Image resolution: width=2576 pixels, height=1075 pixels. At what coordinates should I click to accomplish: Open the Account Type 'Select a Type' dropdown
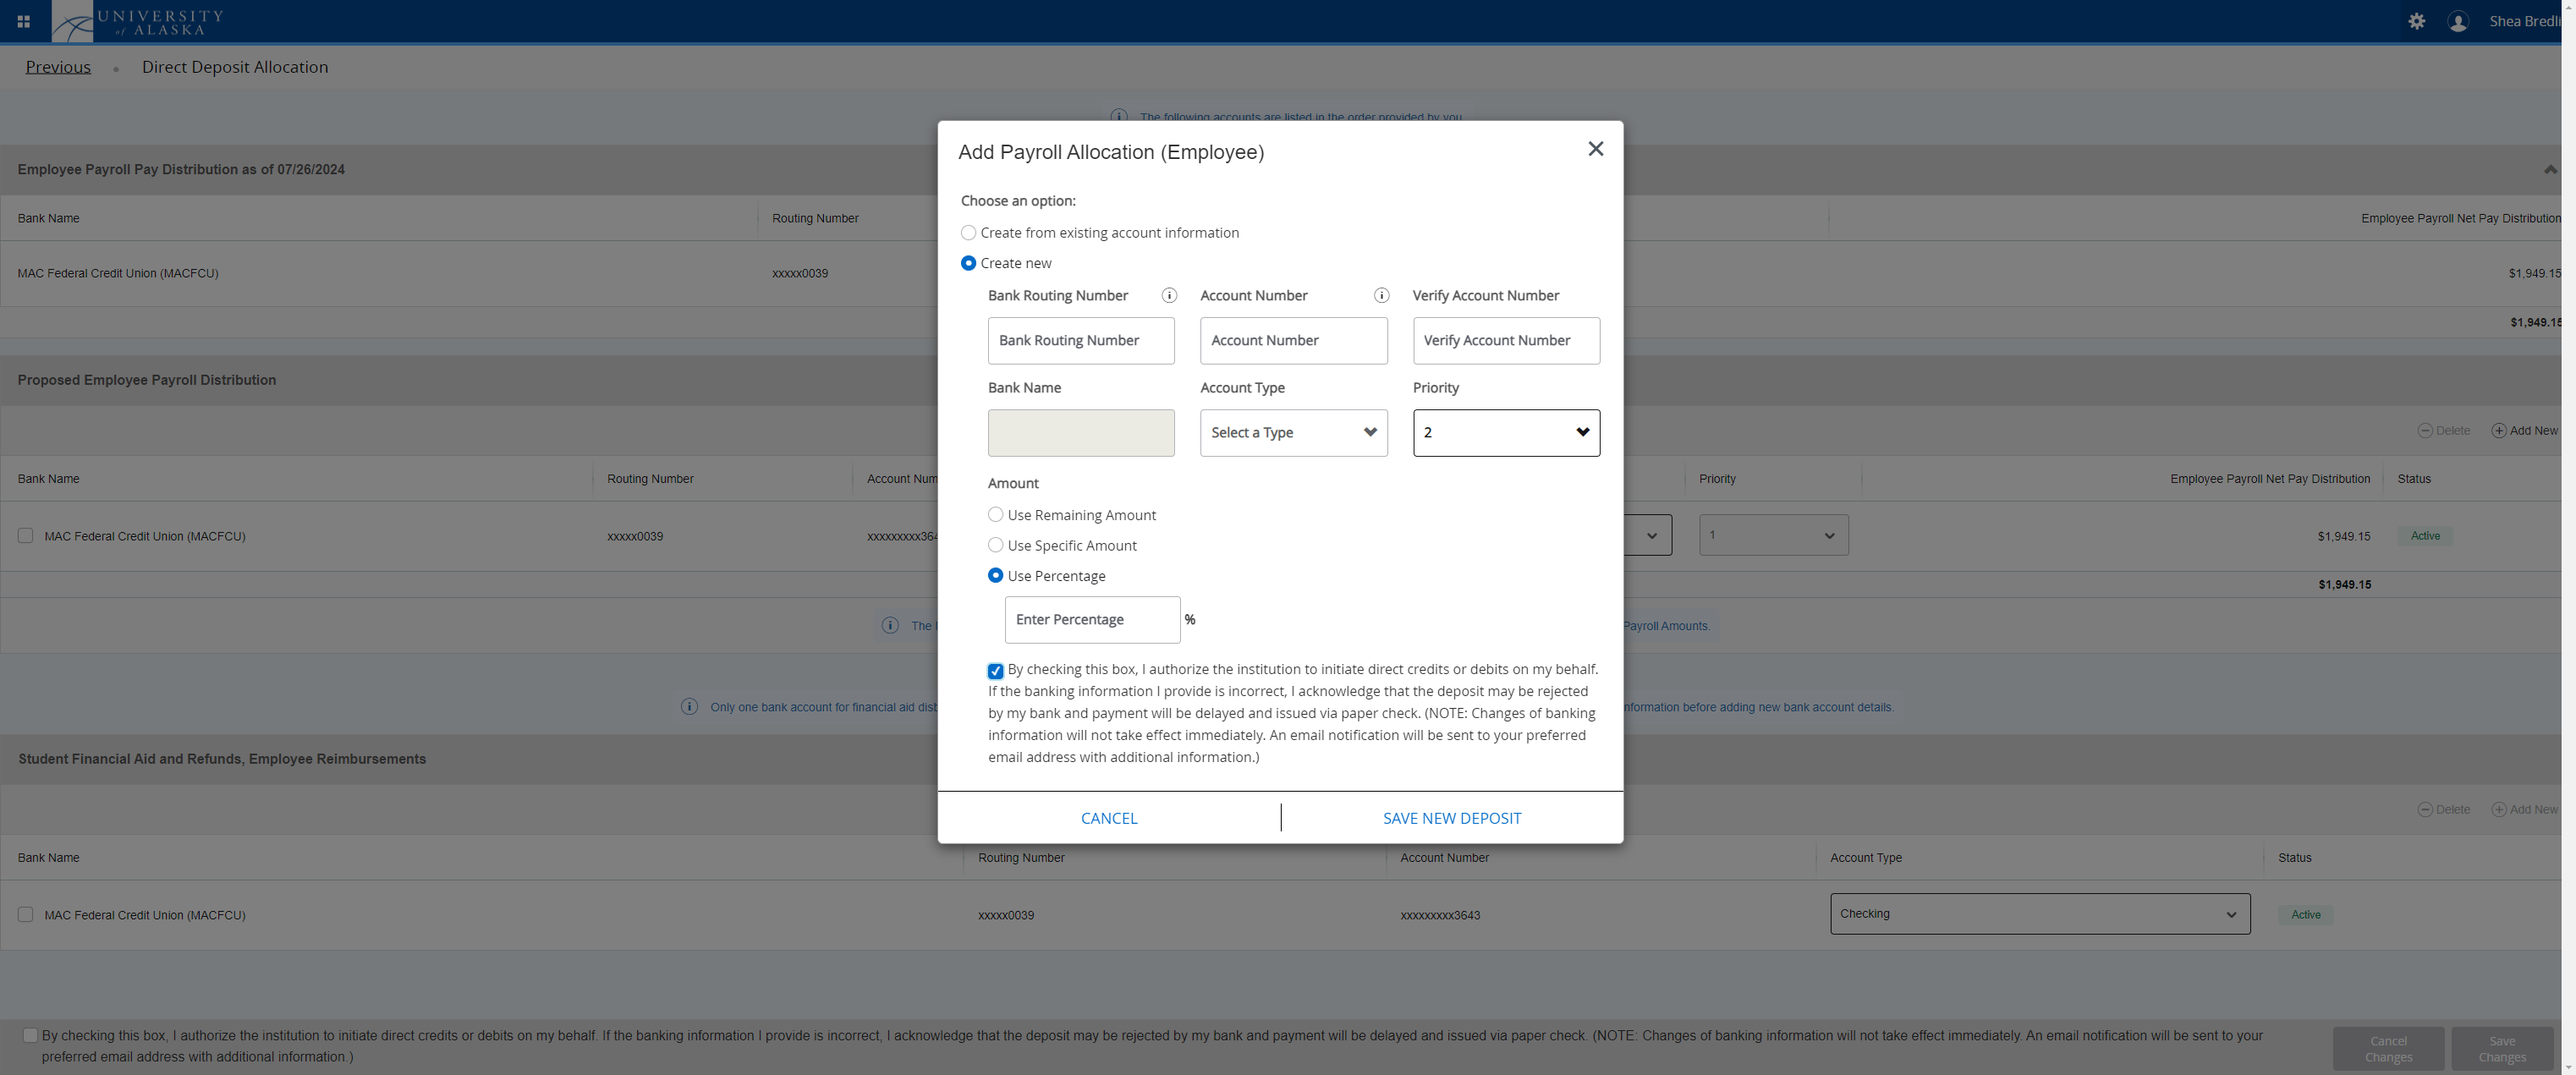(x=1293, y=433)
